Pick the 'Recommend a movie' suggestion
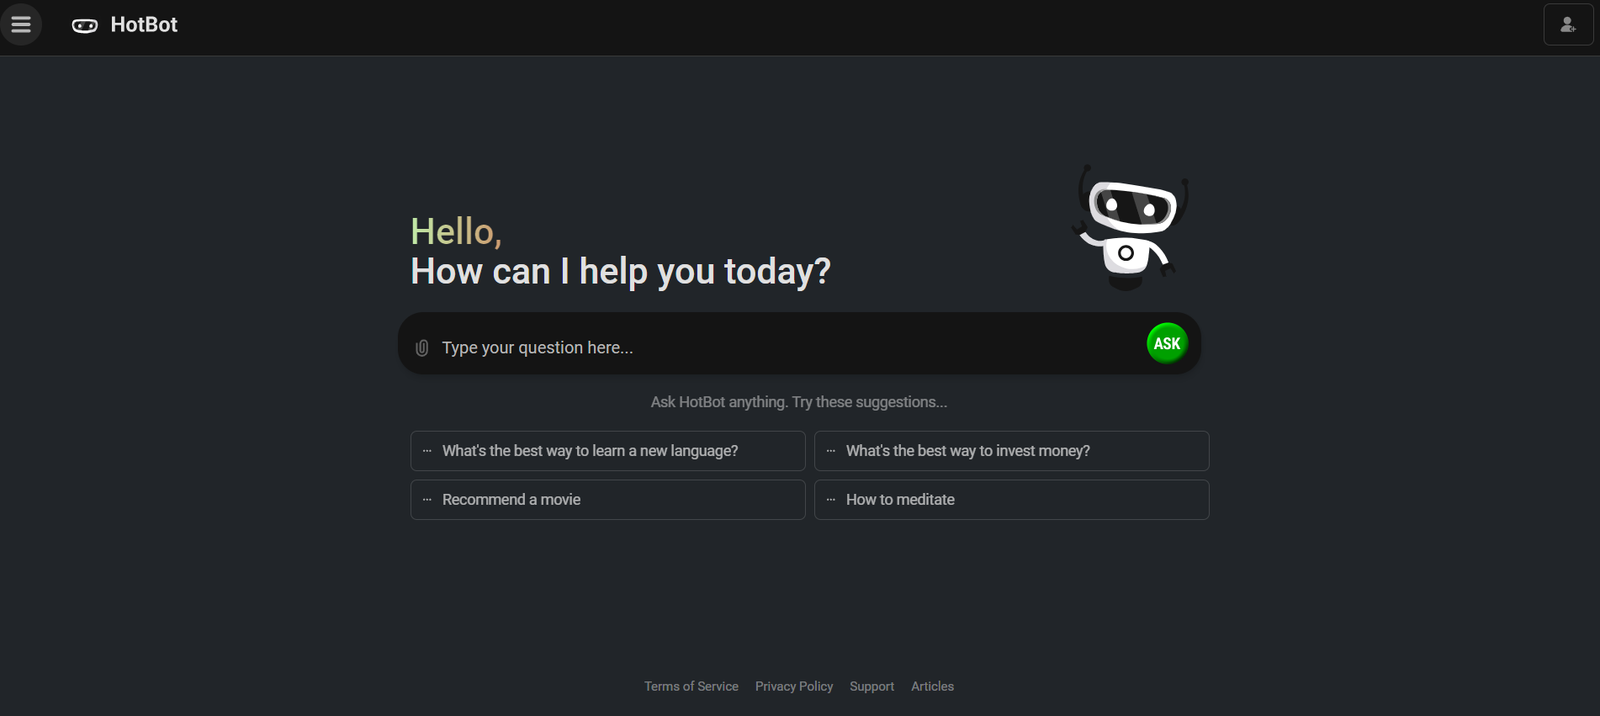The height and width of the screenshot is (716, 1600). point(511,500)
